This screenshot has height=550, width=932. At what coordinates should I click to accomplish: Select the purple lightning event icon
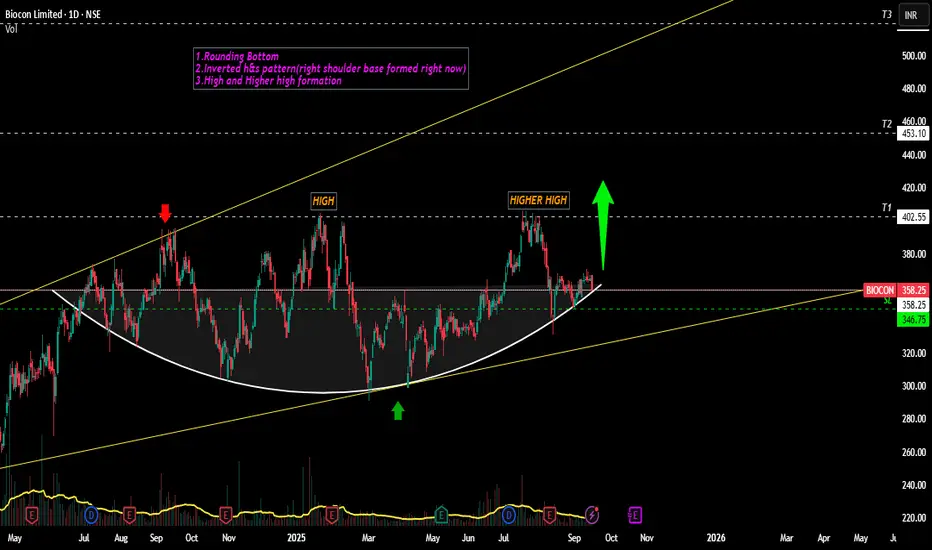pos(592,514)
